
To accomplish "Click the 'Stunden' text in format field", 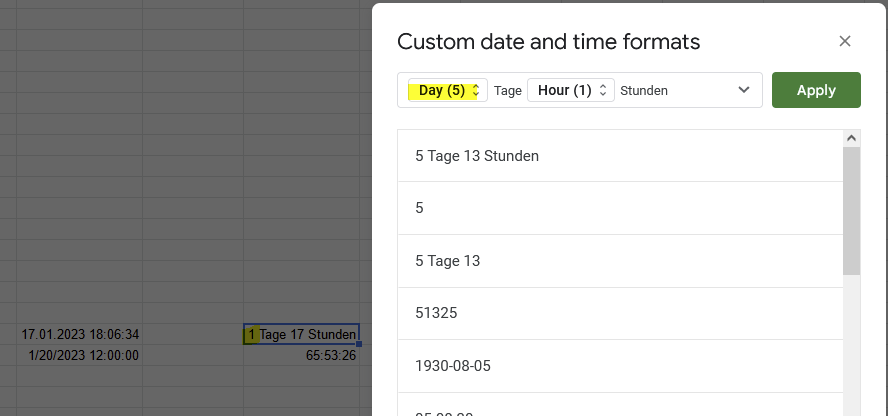I will pyautogui.click(x=644, y=90).
